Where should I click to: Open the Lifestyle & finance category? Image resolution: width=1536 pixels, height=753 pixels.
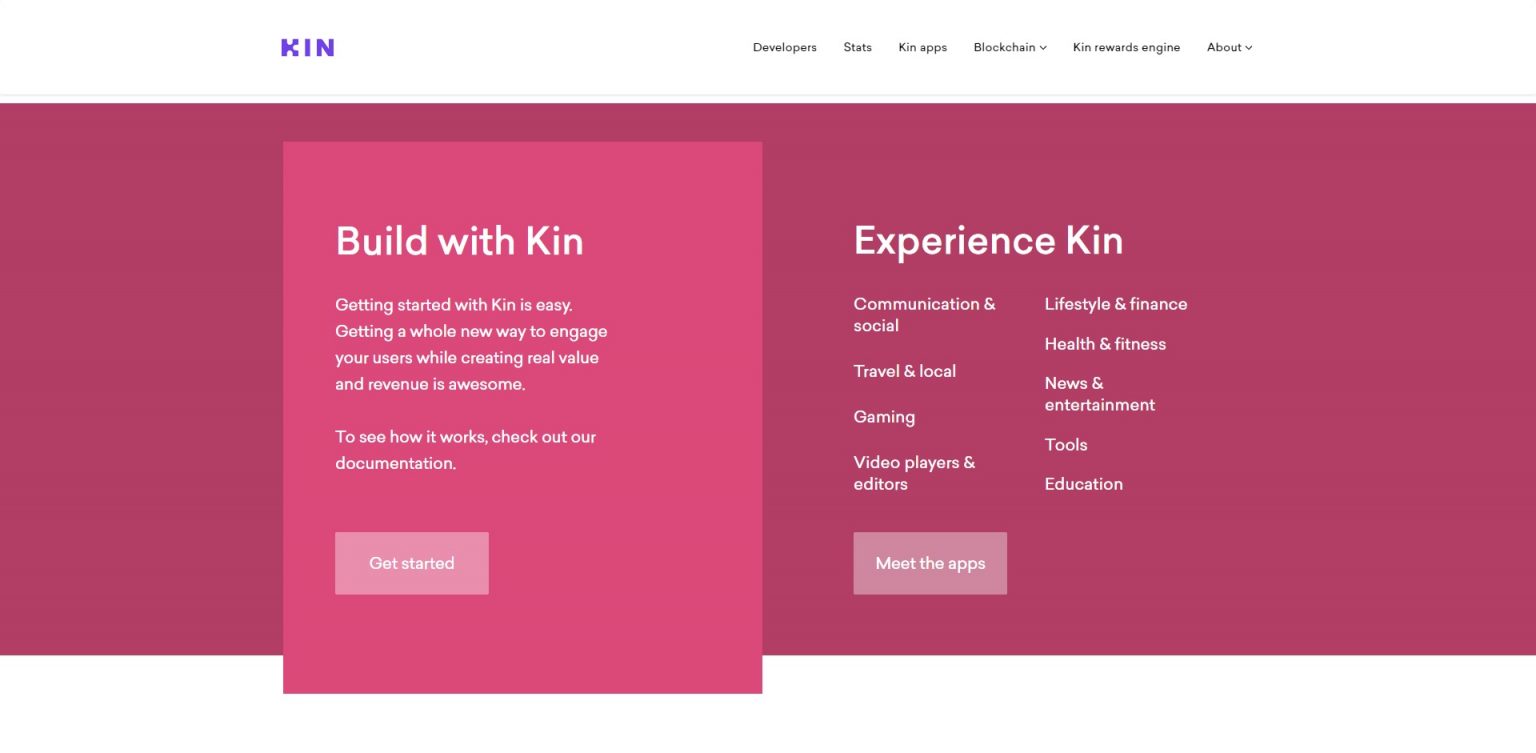coord(1116,304)
